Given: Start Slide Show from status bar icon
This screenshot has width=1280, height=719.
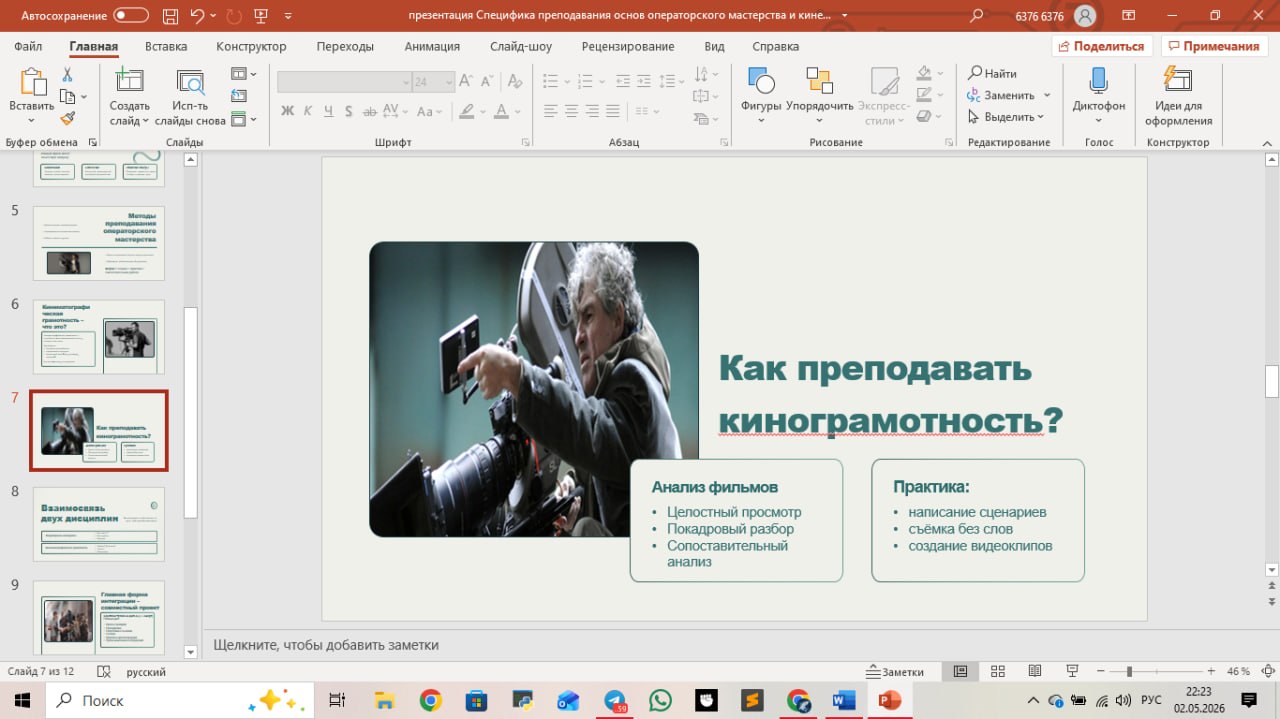Looking at the screenshot, I should pyautogui.click(x=1072, y=671).
